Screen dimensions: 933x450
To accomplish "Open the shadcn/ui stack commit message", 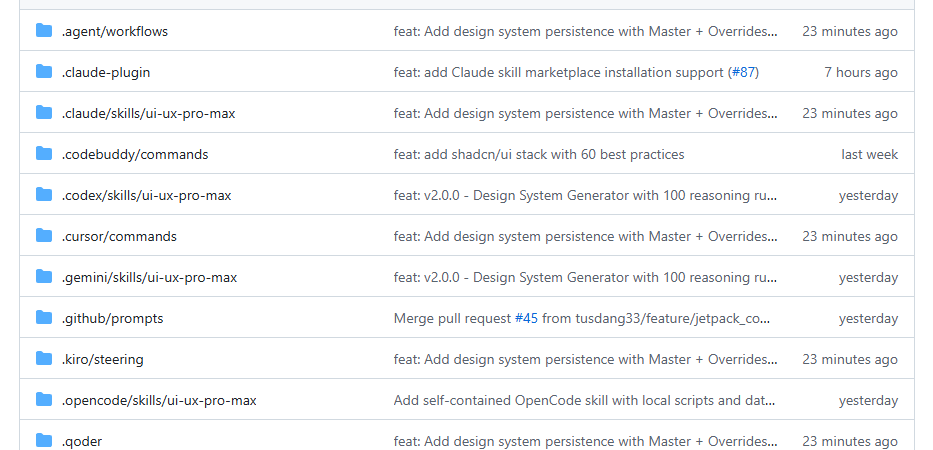I will click(538, 154).
